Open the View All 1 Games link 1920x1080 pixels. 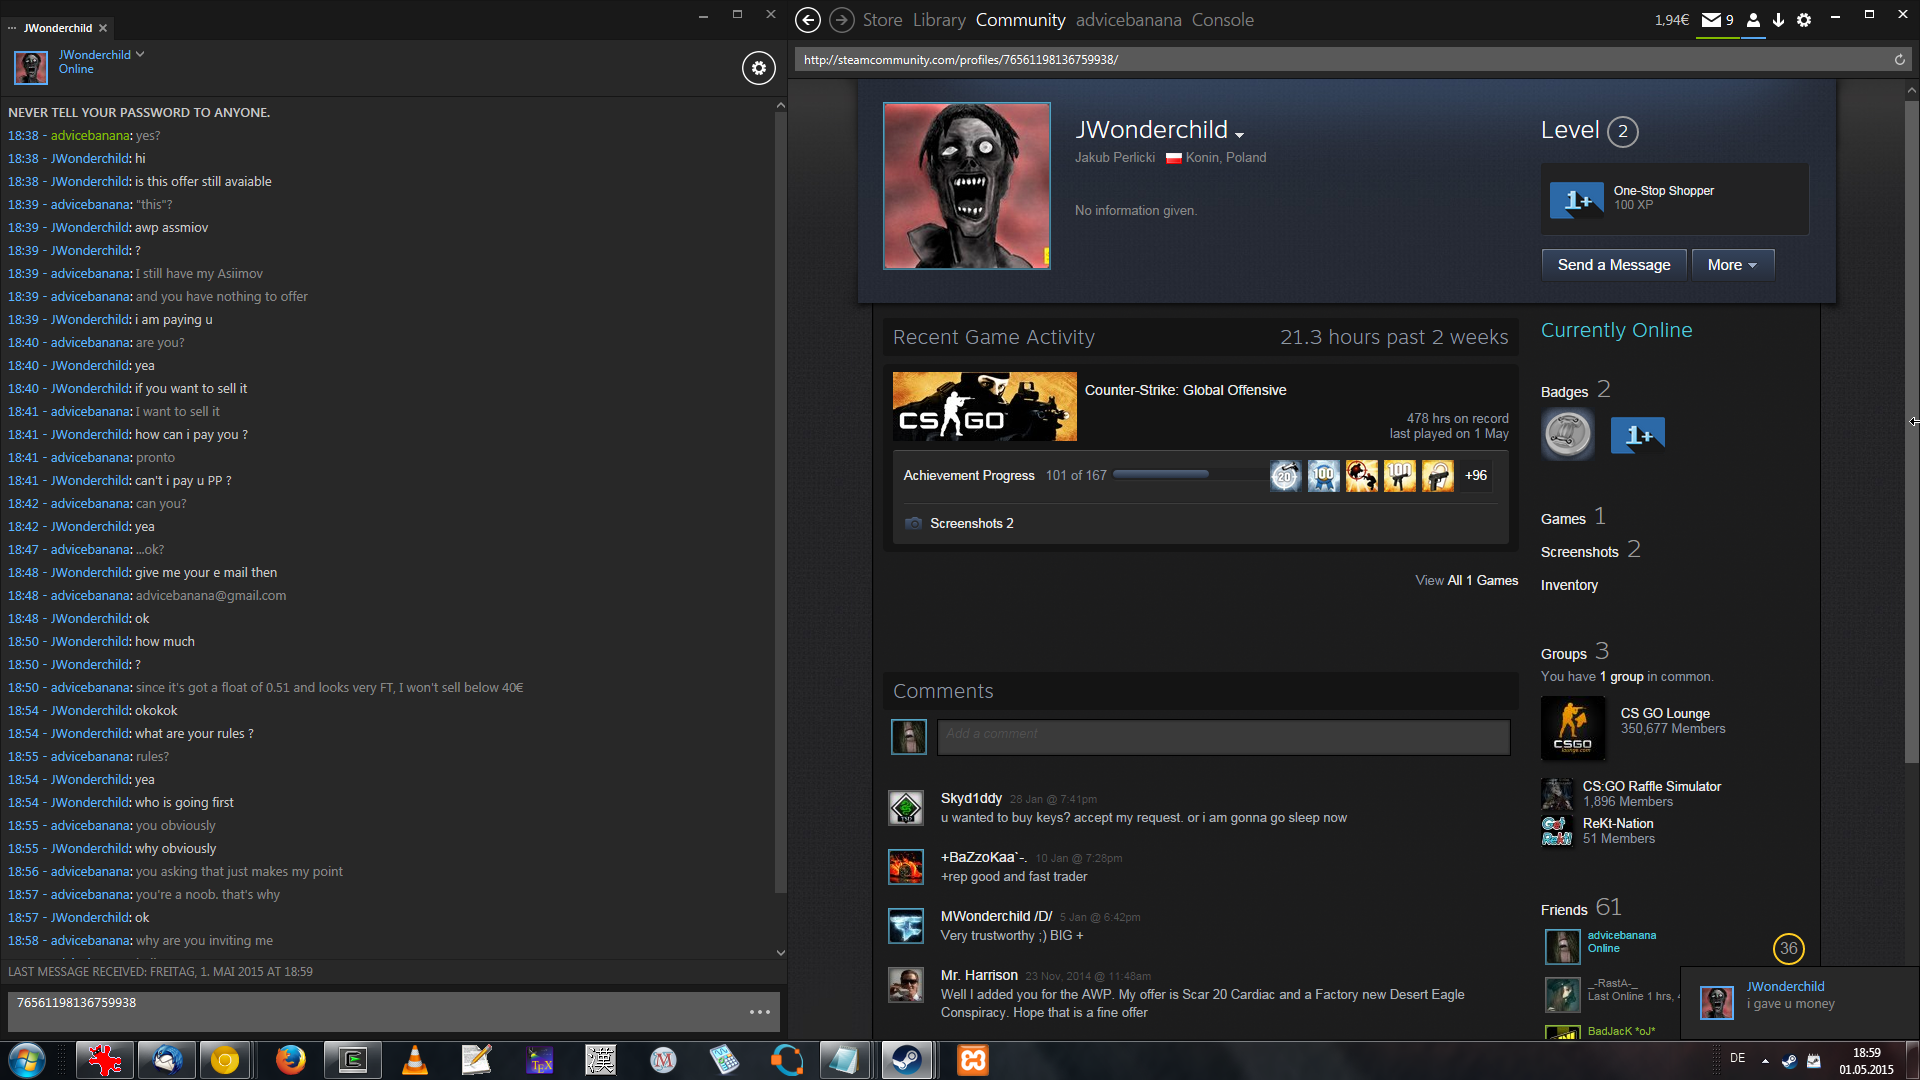(x=1466, y=581)
